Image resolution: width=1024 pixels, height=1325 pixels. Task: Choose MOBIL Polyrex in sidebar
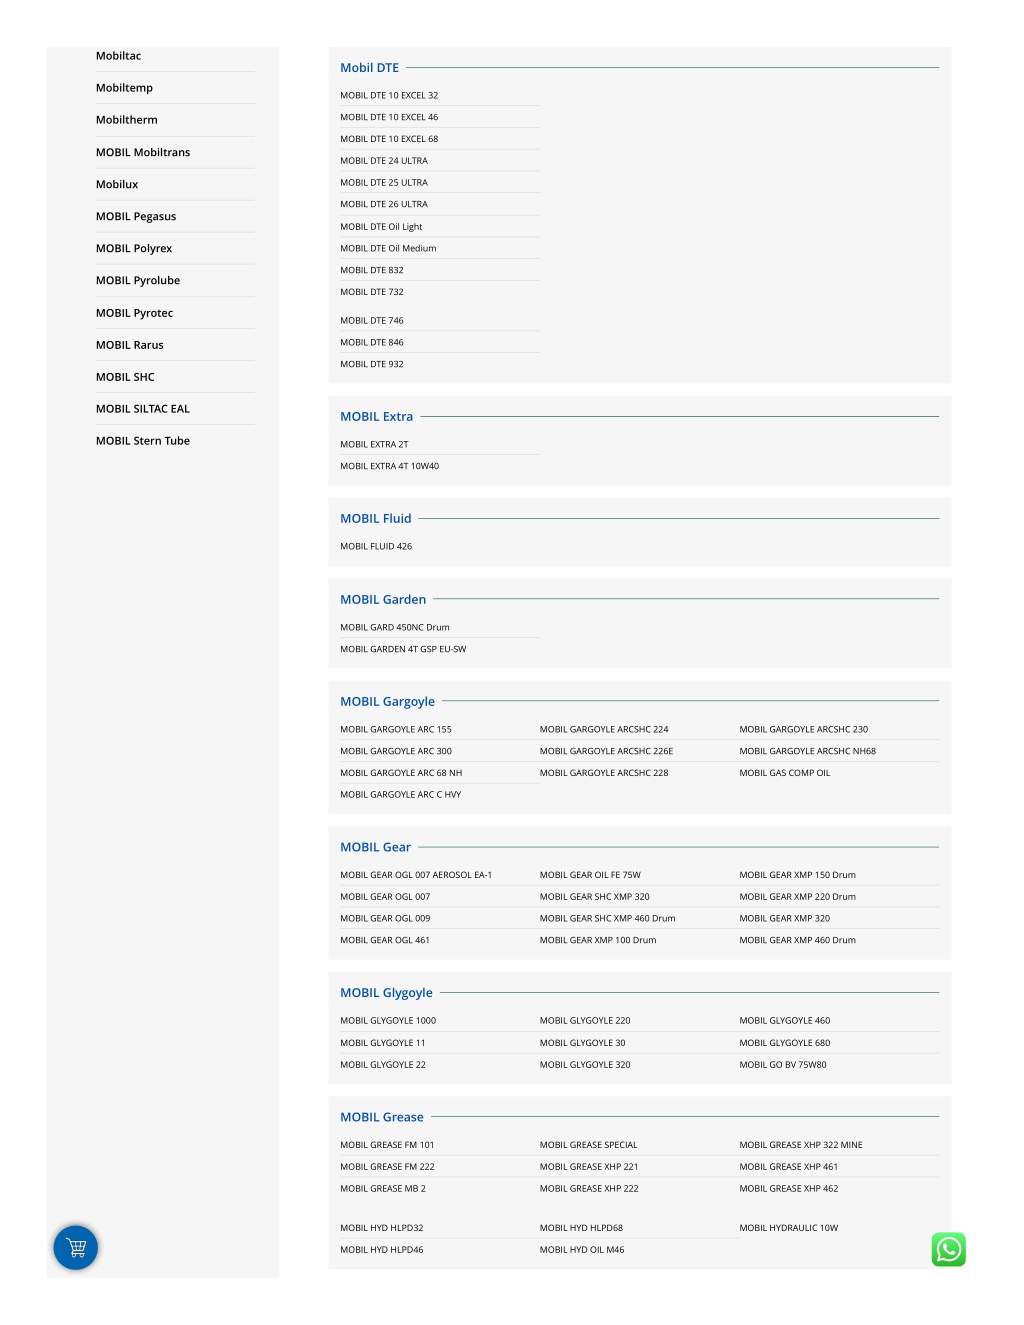[134, 248]
